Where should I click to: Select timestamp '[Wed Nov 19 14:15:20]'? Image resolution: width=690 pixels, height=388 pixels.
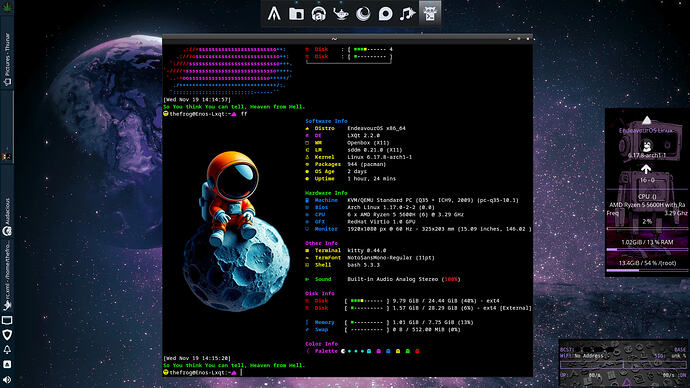[197, 359]
